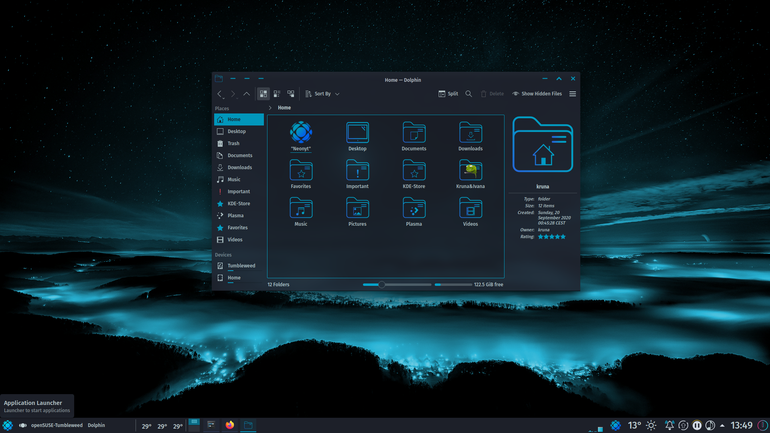Screen dimensions: 770x433
Task: Open Plasma in Places sidebar
Action: pyautogui.click(x=239, y=216)
